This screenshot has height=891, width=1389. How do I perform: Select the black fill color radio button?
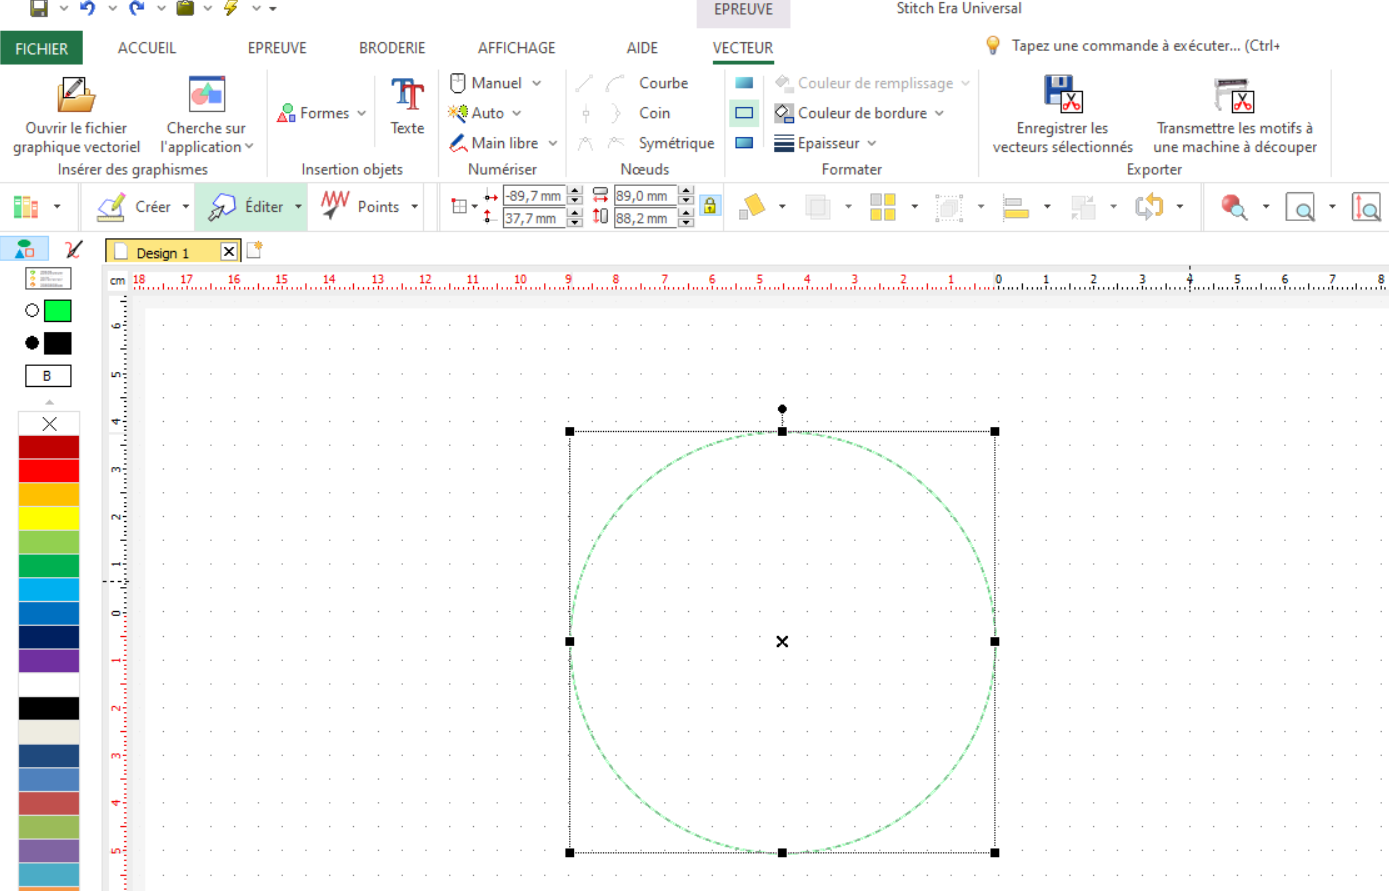click(32, 343)
